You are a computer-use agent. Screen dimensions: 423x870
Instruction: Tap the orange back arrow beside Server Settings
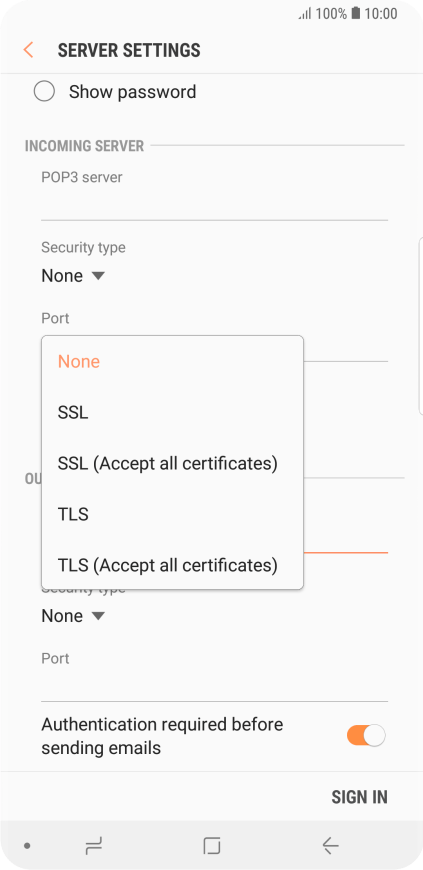click(x=28, y=50)
